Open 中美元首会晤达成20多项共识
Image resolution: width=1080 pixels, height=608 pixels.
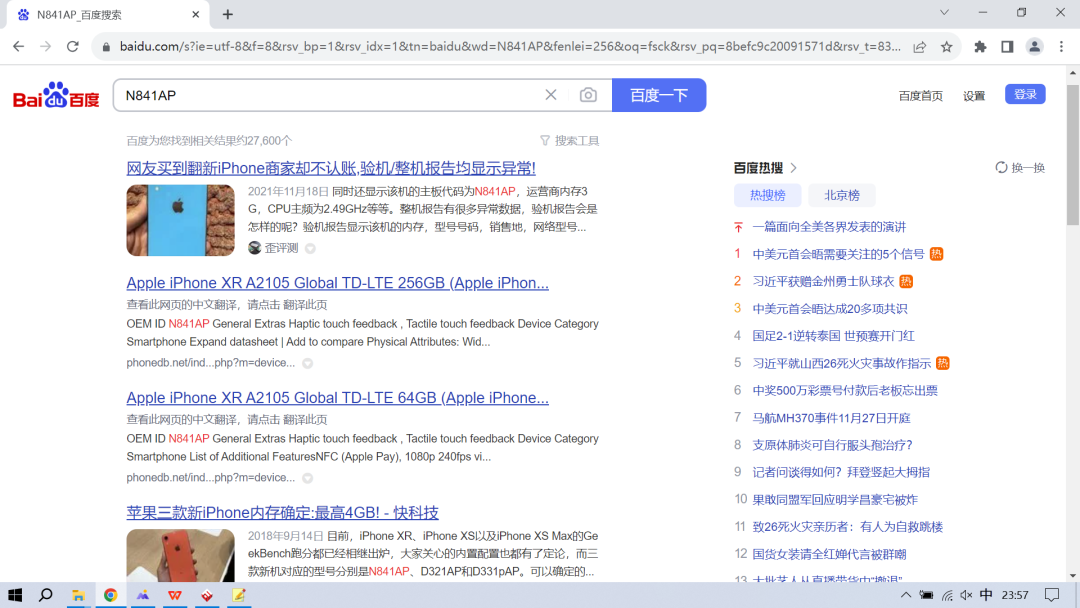pyautogui.click(x=830, y=308)
